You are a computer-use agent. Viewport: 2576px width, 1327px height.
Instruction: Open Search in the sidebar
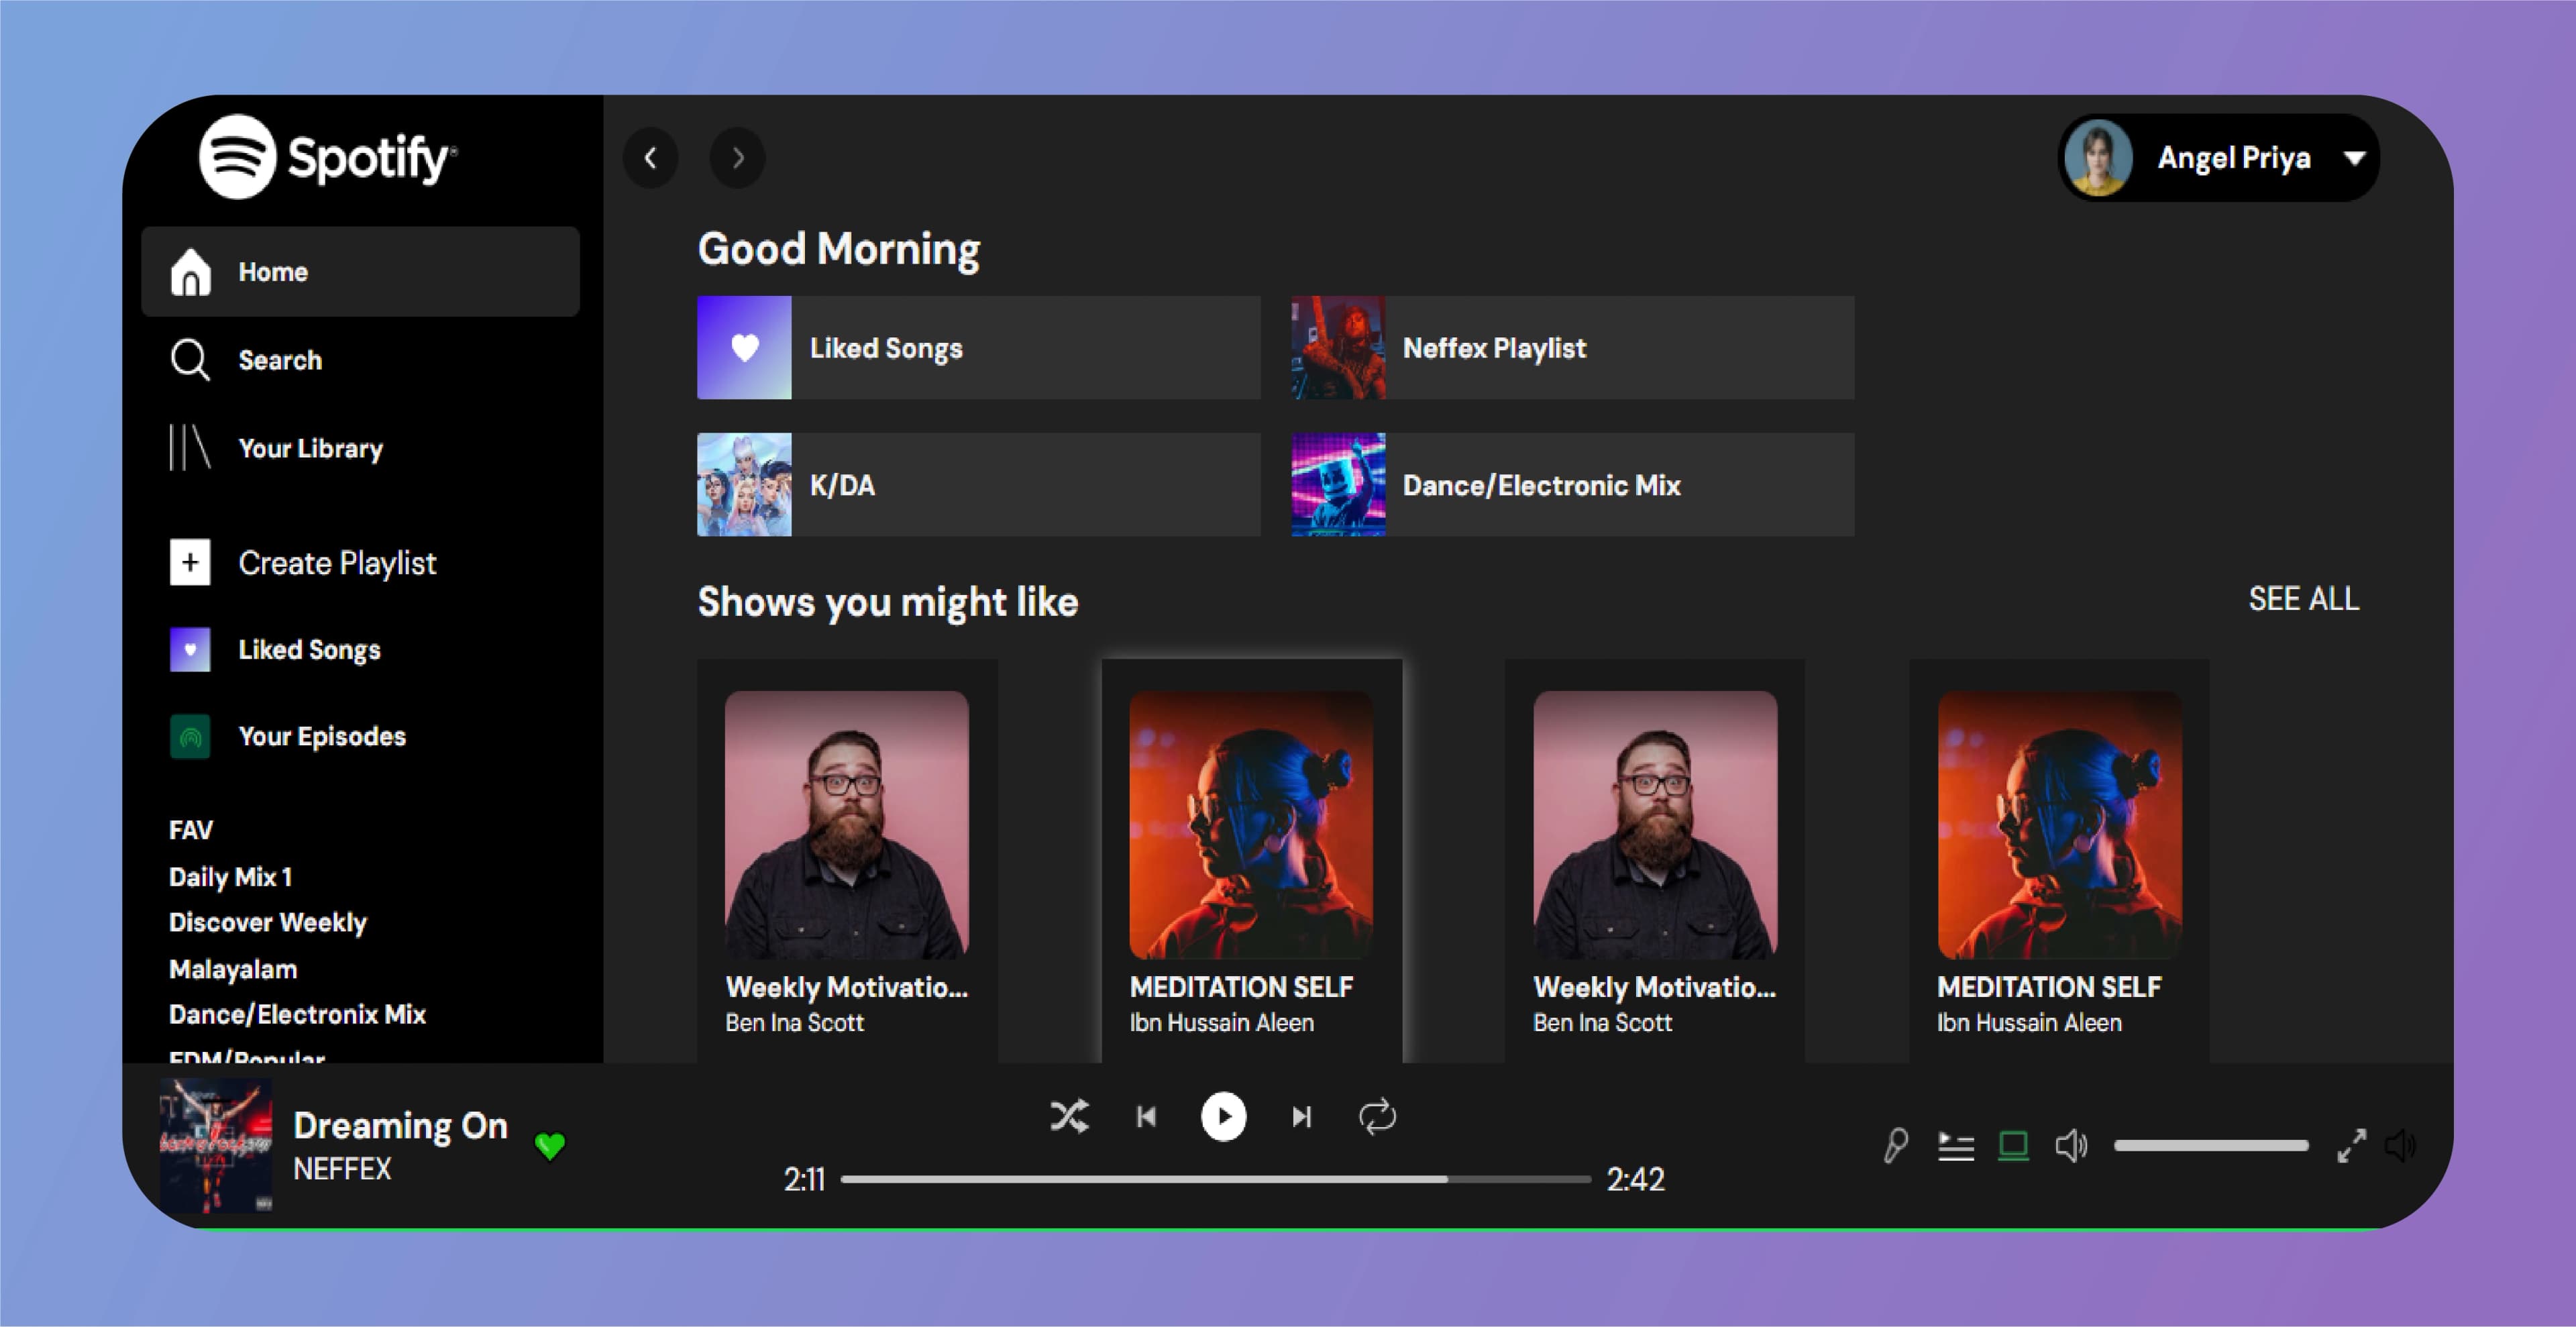tap(279, 360)
